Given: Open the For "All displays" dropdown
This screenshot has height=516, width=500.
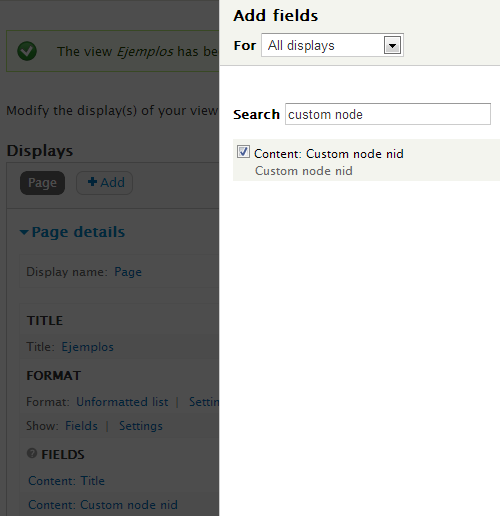Looking at the screenshot, I should point(332,45).
